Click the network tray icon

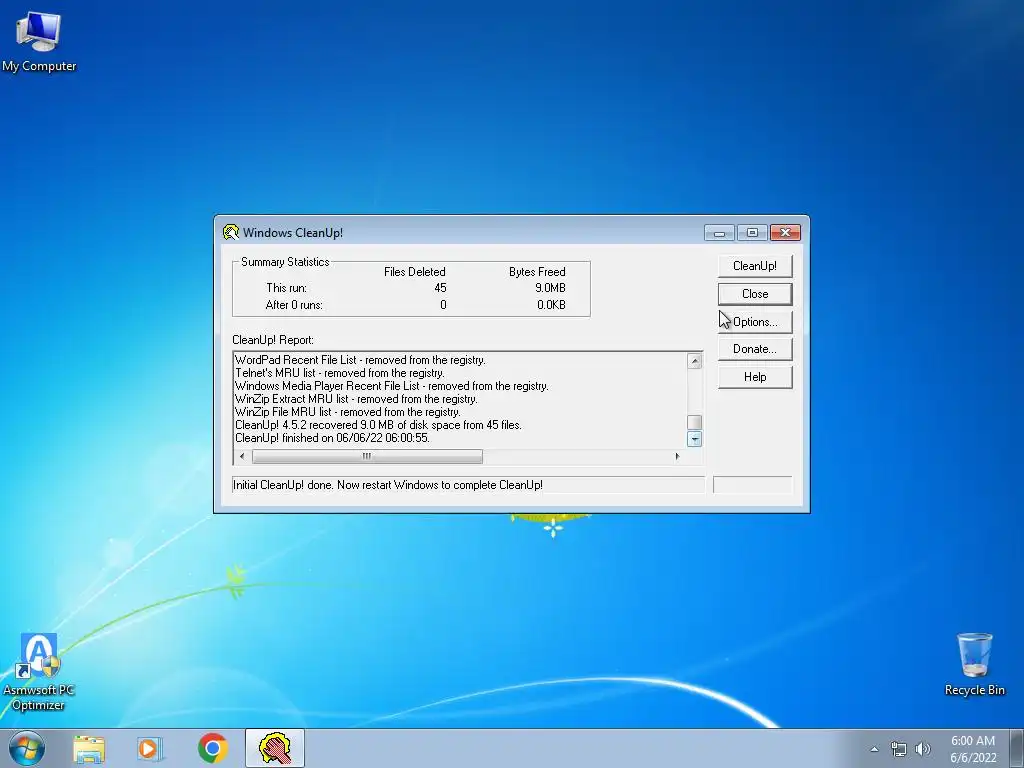click(x=899, y=749)
